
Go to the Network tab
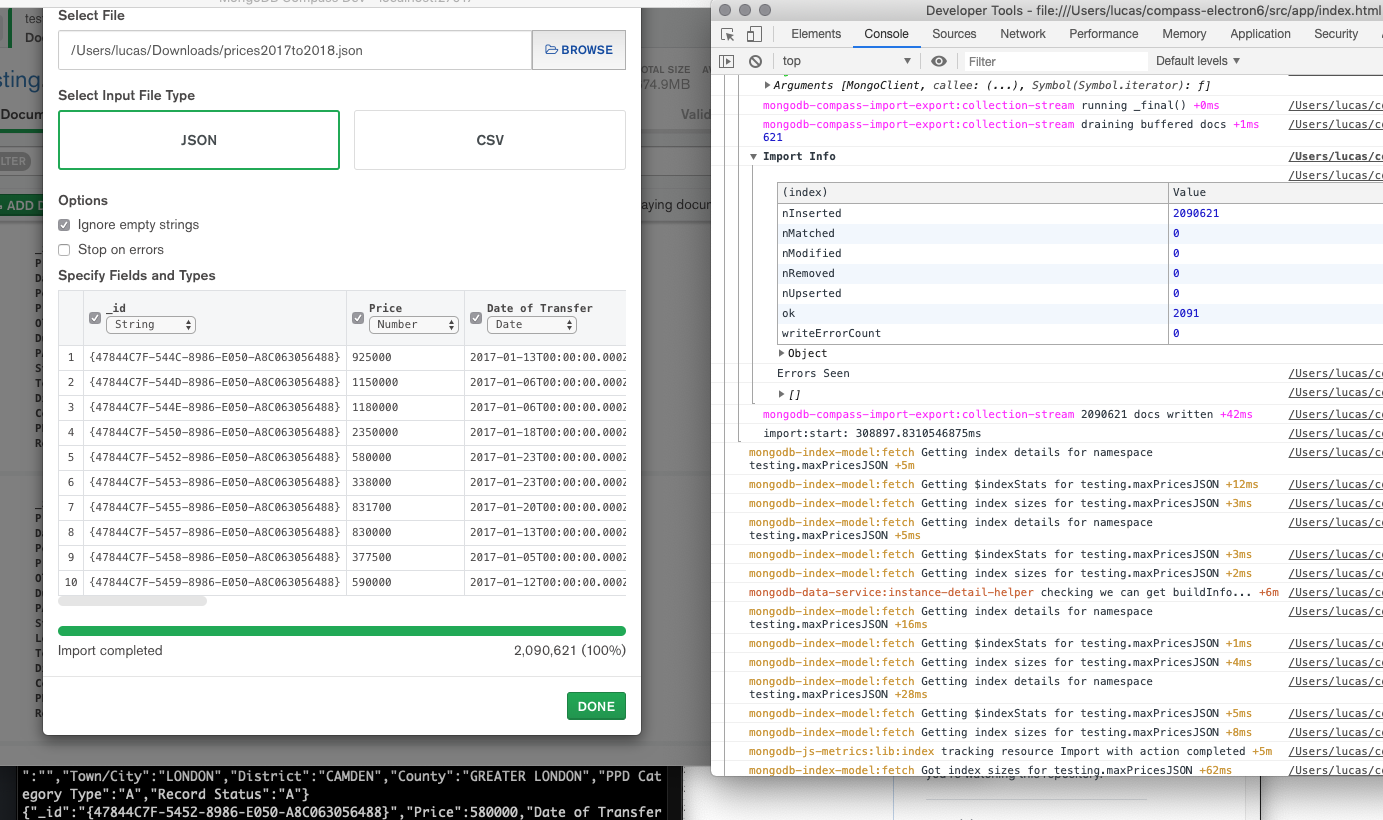click(1023, 34)
